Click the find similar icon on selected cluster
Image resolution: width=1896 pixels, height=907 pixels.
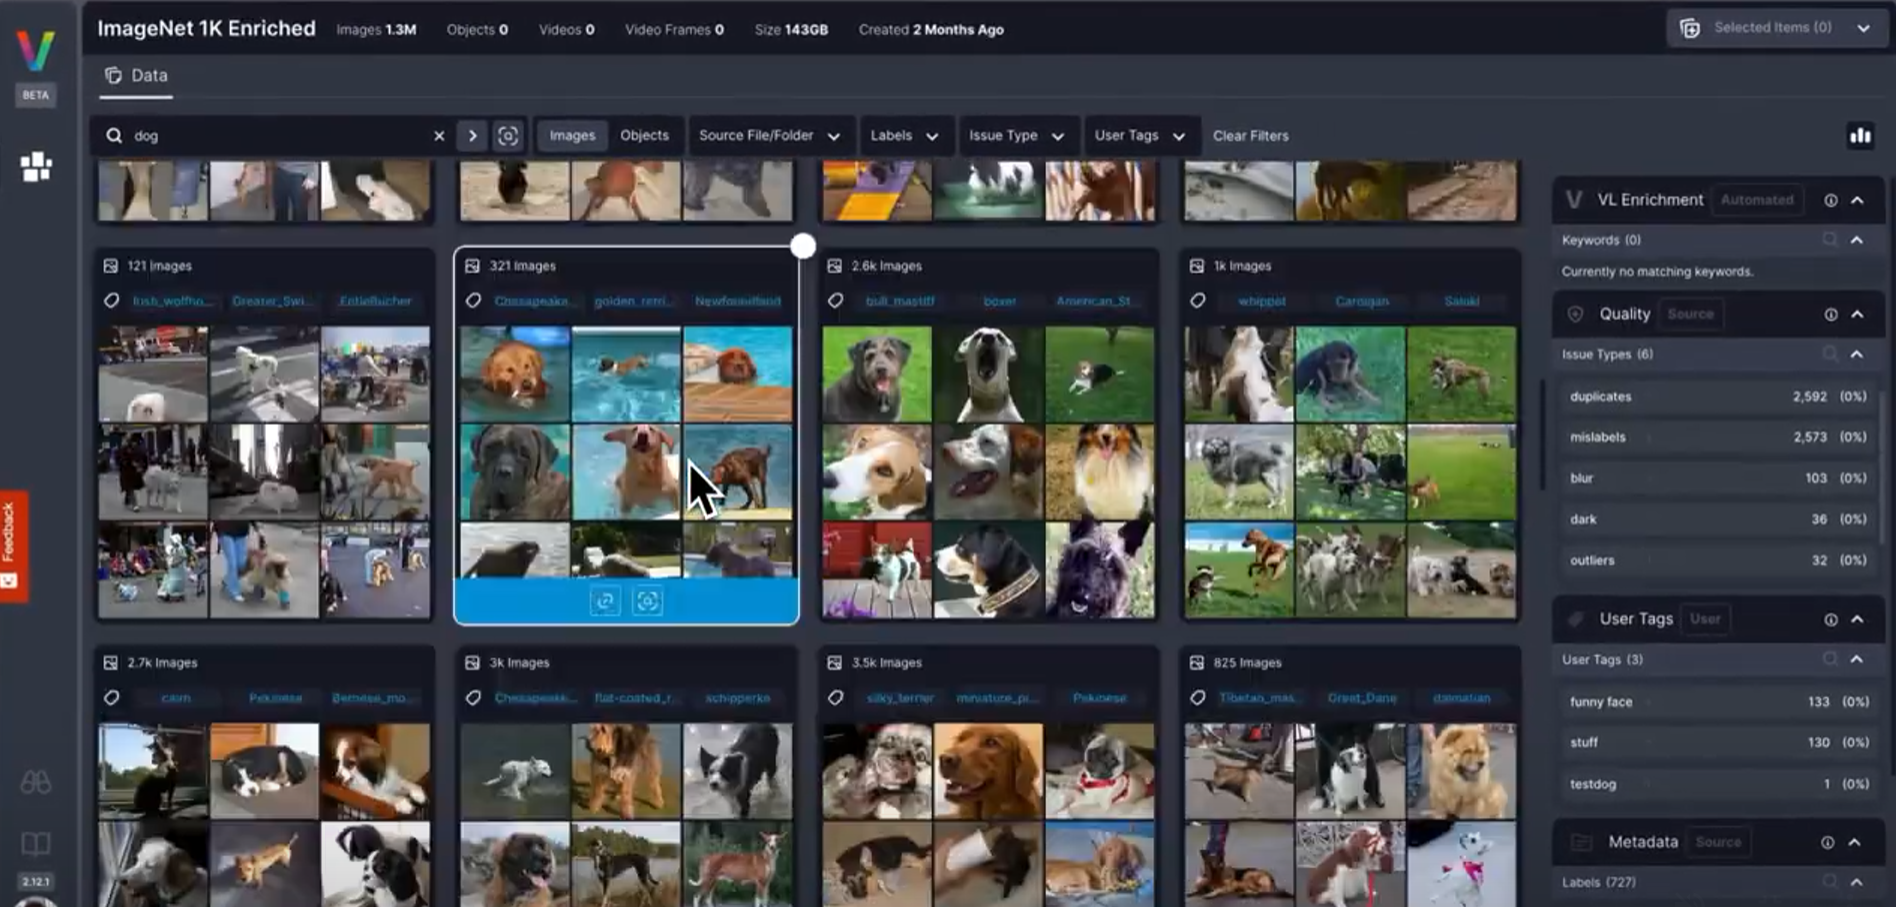(x=648, y=601)
